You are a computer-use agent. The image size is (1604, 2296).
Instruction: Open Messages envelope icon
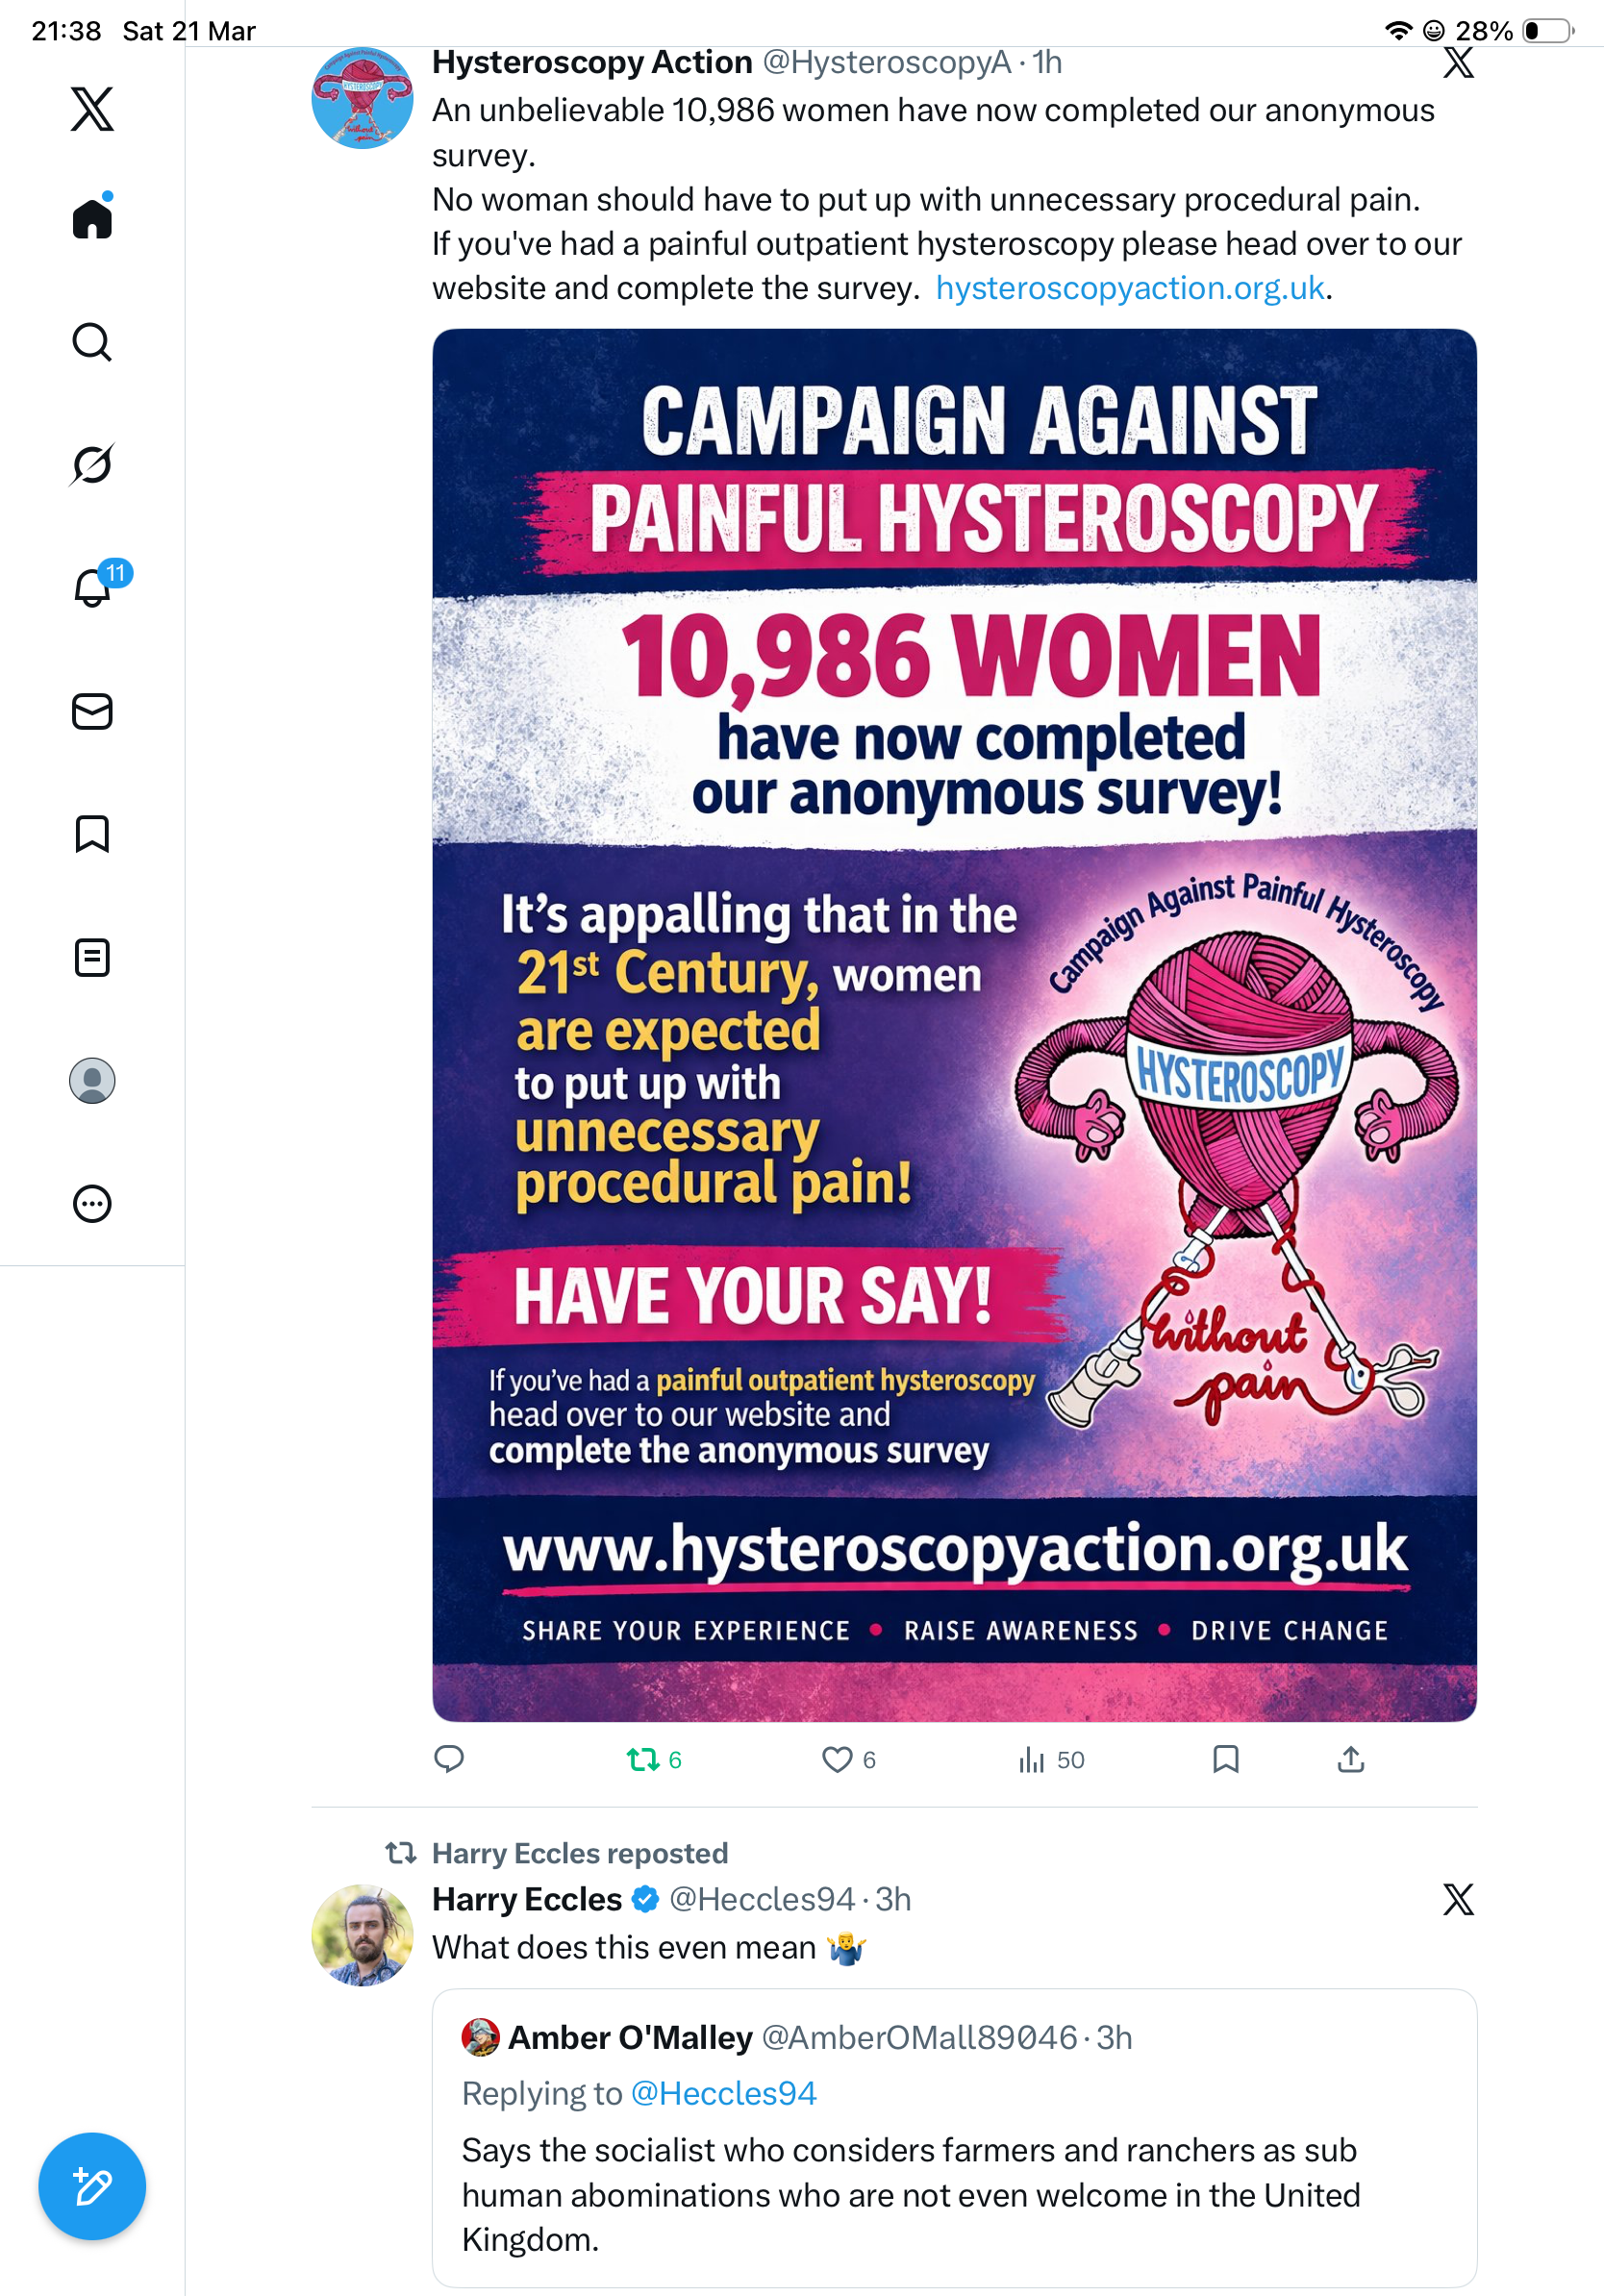92,711
